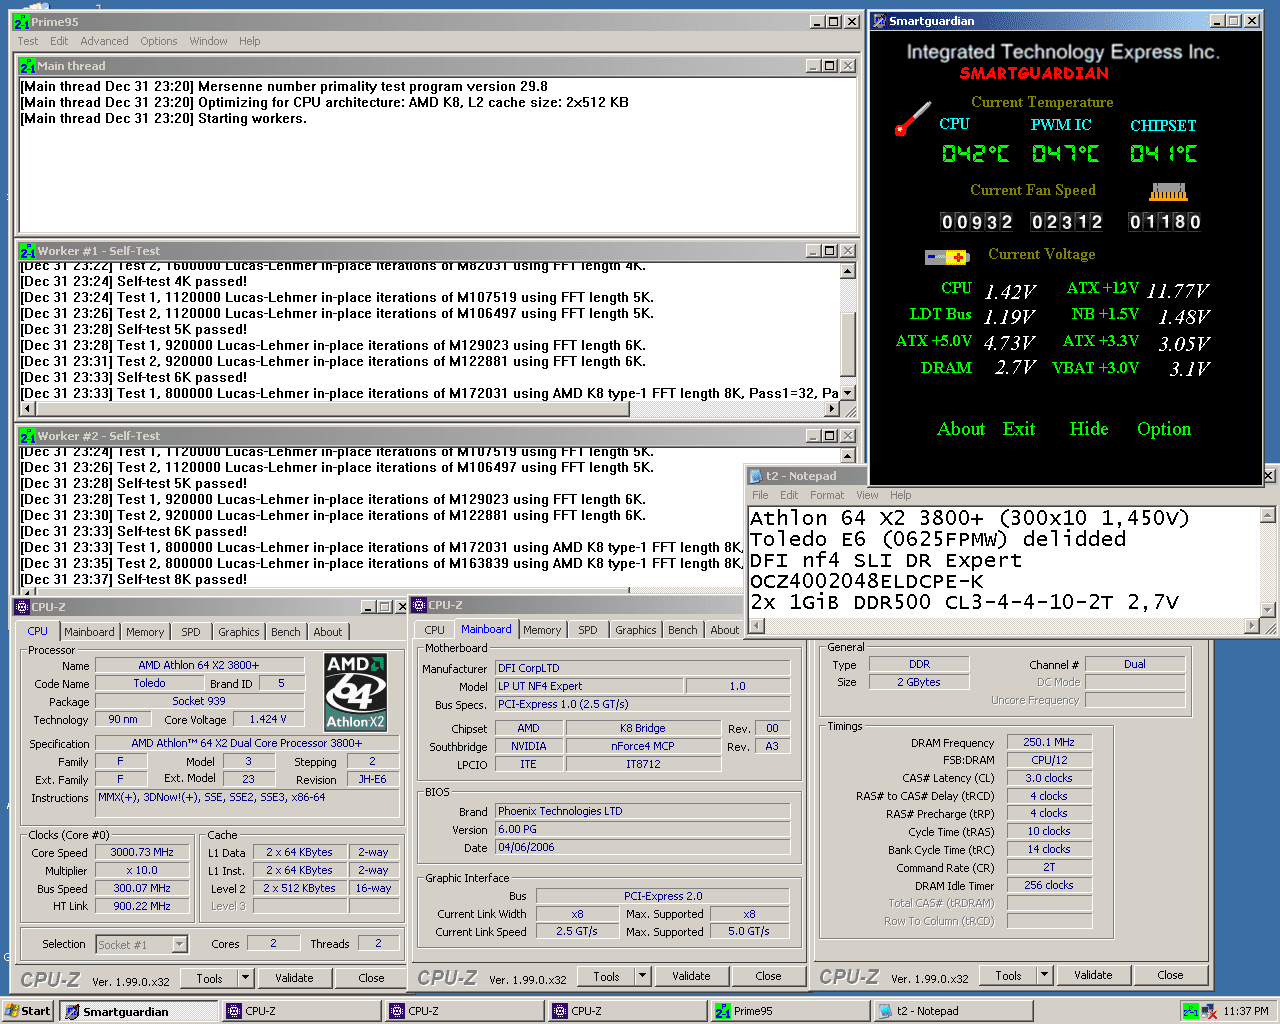Click the Prime95 icon in system tray
Image resolution: width=1280 pixels, height=1024 pixels.
[x=1190, y=1011]
